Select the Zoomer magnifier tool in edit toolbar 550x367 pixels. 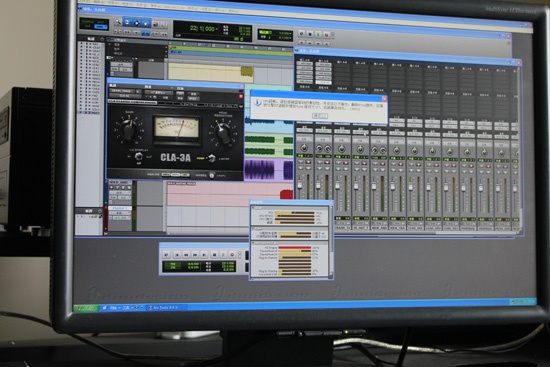tap(118, 22)
